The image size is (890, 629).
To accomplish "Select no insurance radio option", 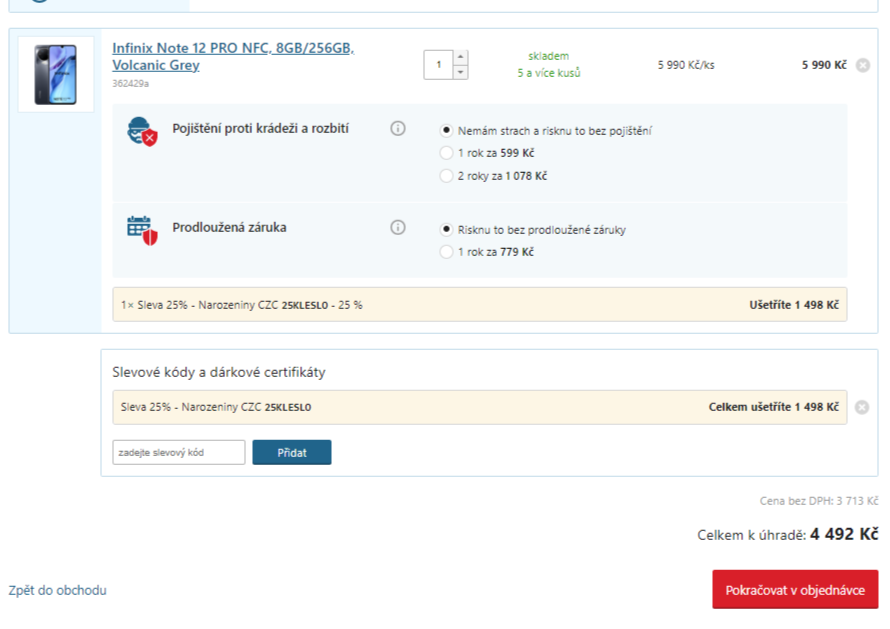I will click(446, 131).
